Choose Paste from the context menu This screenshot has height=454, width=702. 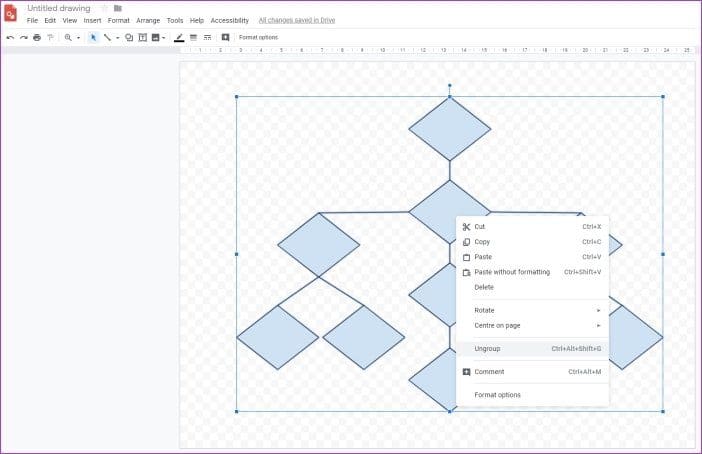[x=532, y=257]
